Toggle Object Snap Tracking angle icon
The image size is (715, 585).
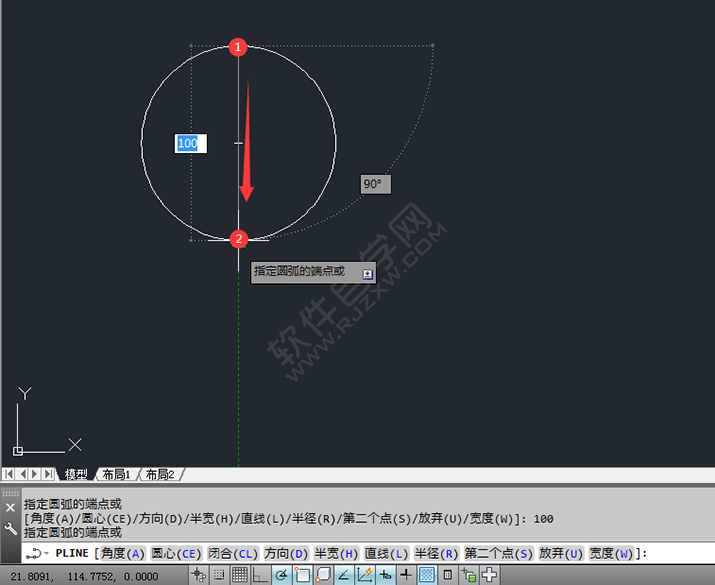(343, 575)
